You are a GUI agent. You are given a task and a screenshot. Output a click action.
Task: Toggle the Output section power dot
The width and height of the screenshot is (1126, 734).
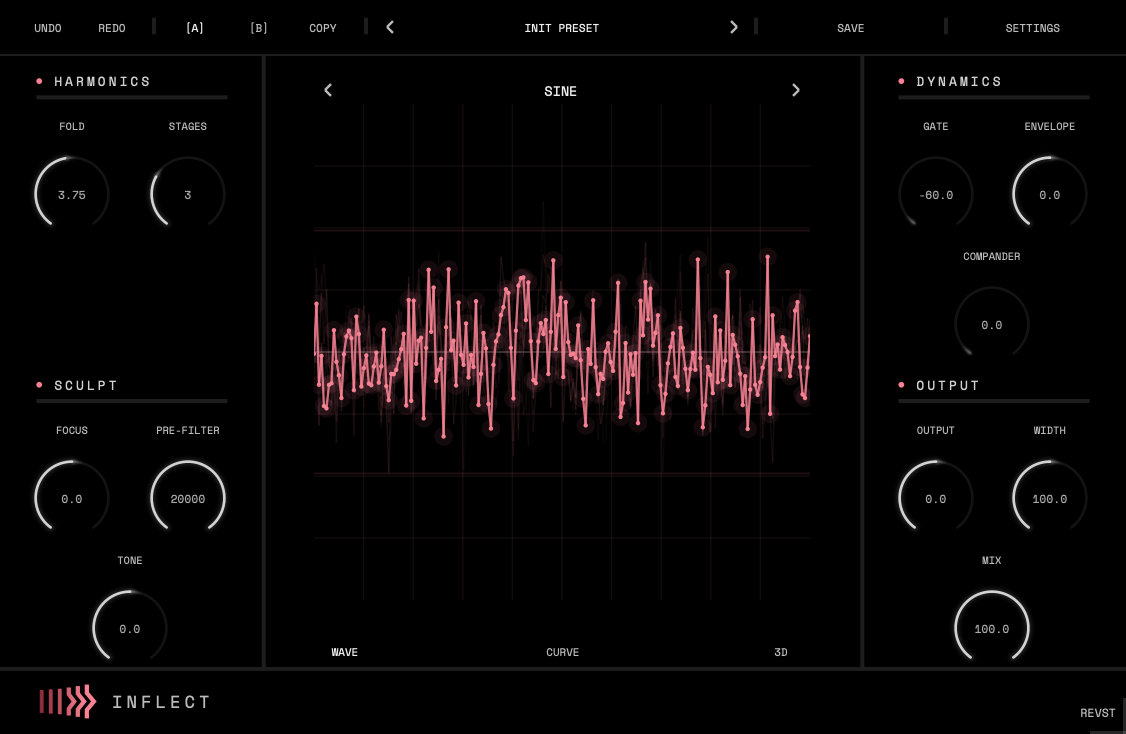[x=901, y=385]
